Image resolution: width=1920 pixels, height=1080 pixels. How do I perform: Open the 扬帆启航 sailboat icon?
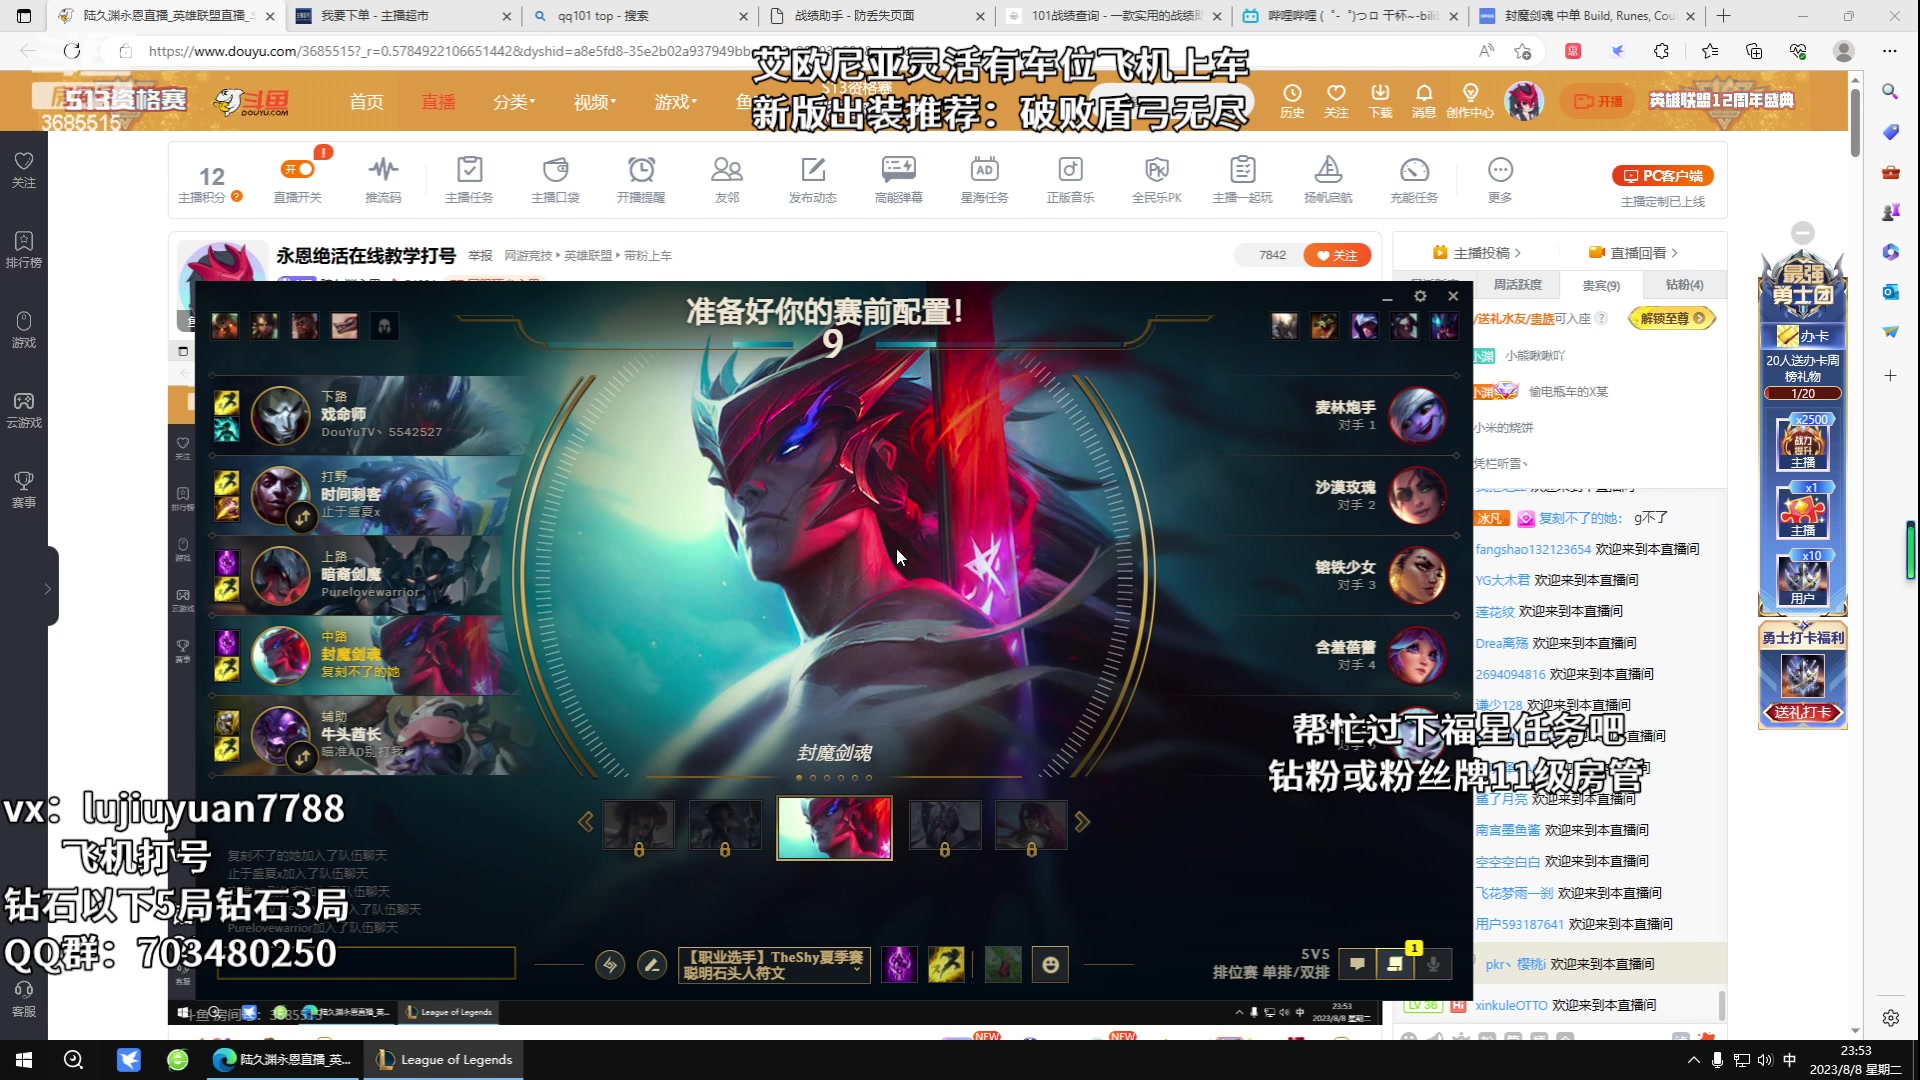click(1328, 170)
